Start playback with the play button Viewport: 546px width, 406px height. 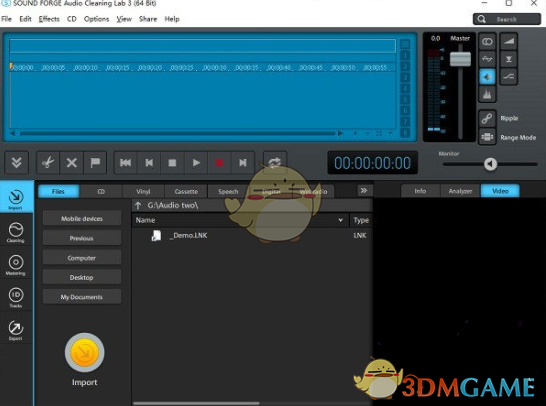pos(196,163)
